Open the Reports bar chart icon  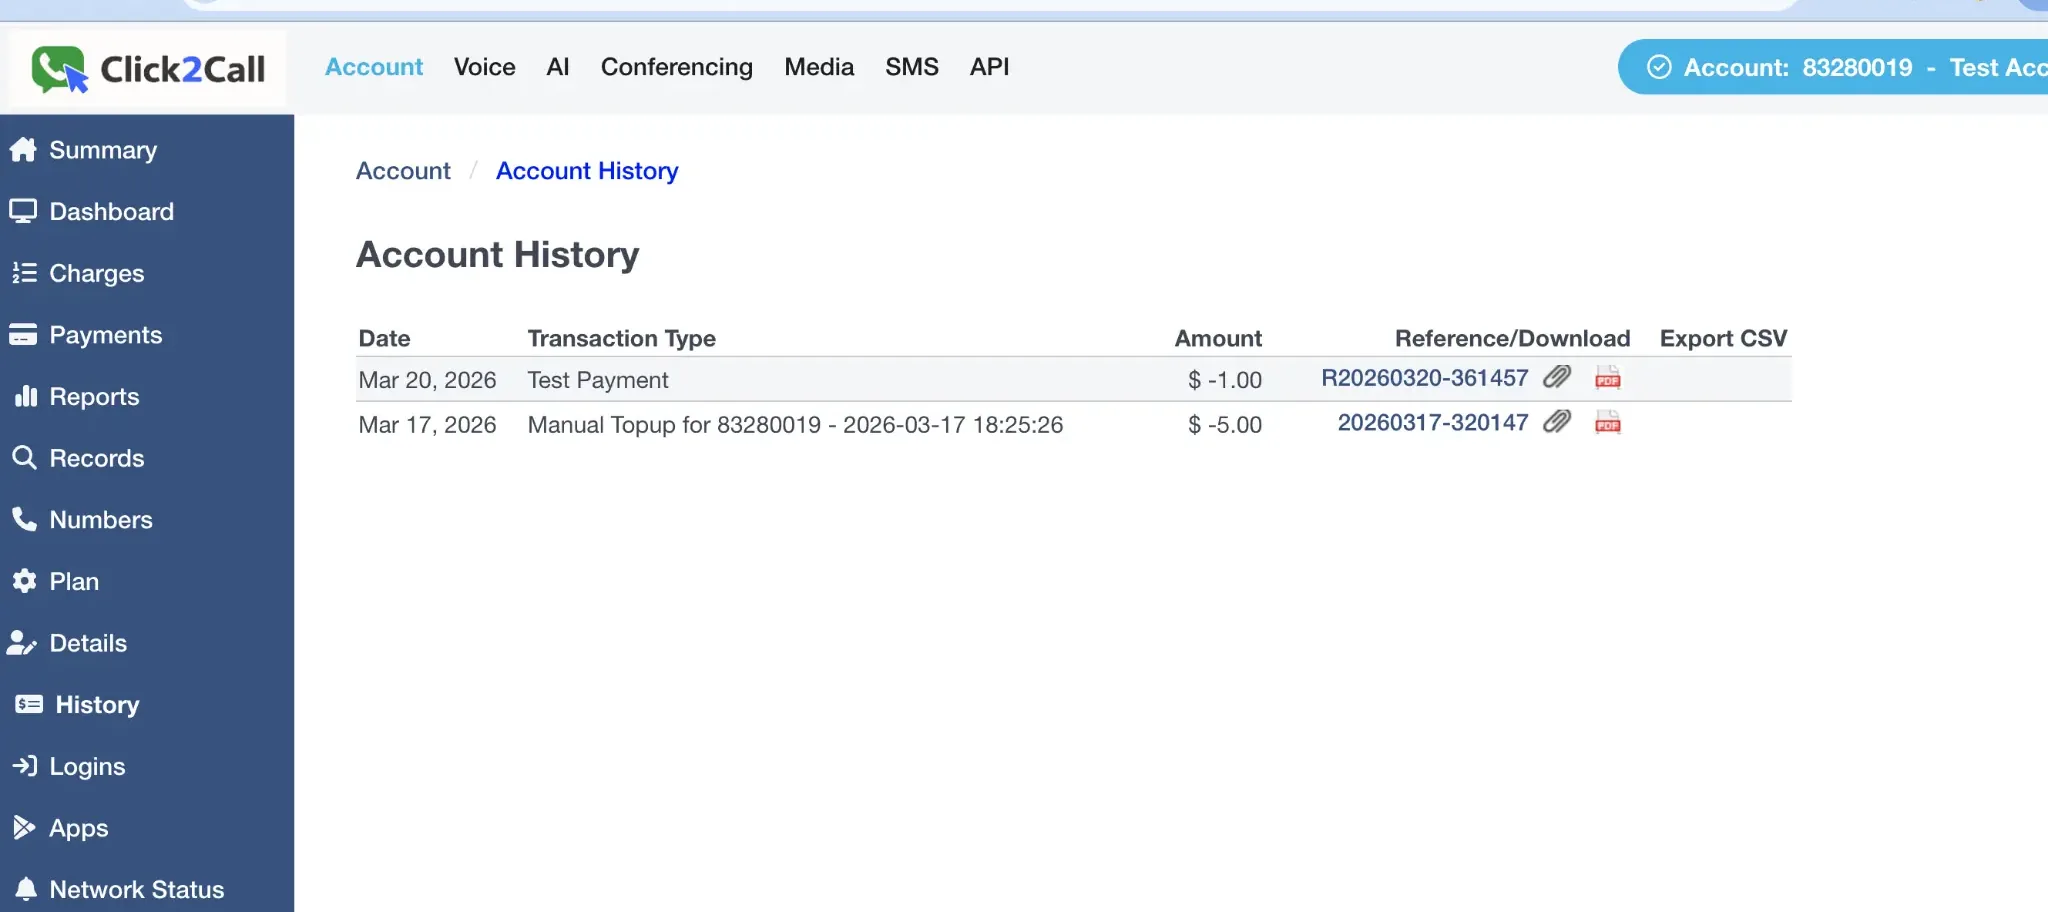tap(25, 396)
